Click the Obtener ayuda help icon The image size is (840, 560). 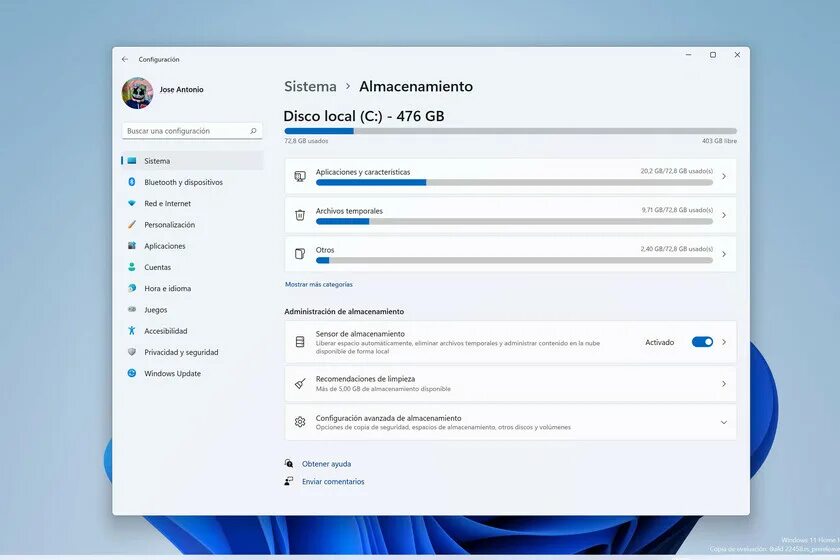(x=289, y=464)
